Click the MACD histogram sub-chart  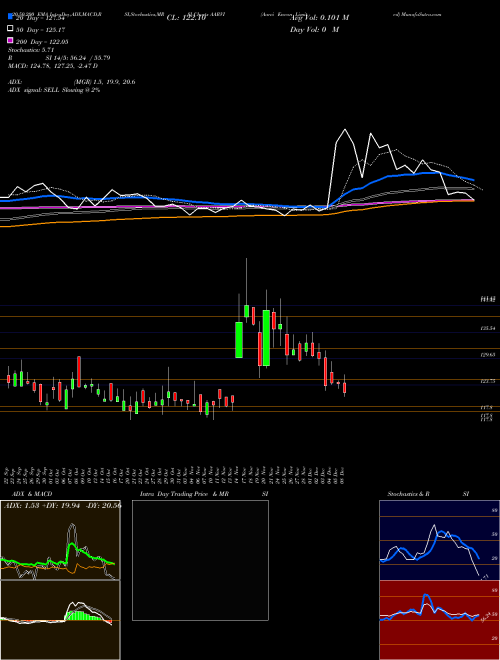(60, 620)
